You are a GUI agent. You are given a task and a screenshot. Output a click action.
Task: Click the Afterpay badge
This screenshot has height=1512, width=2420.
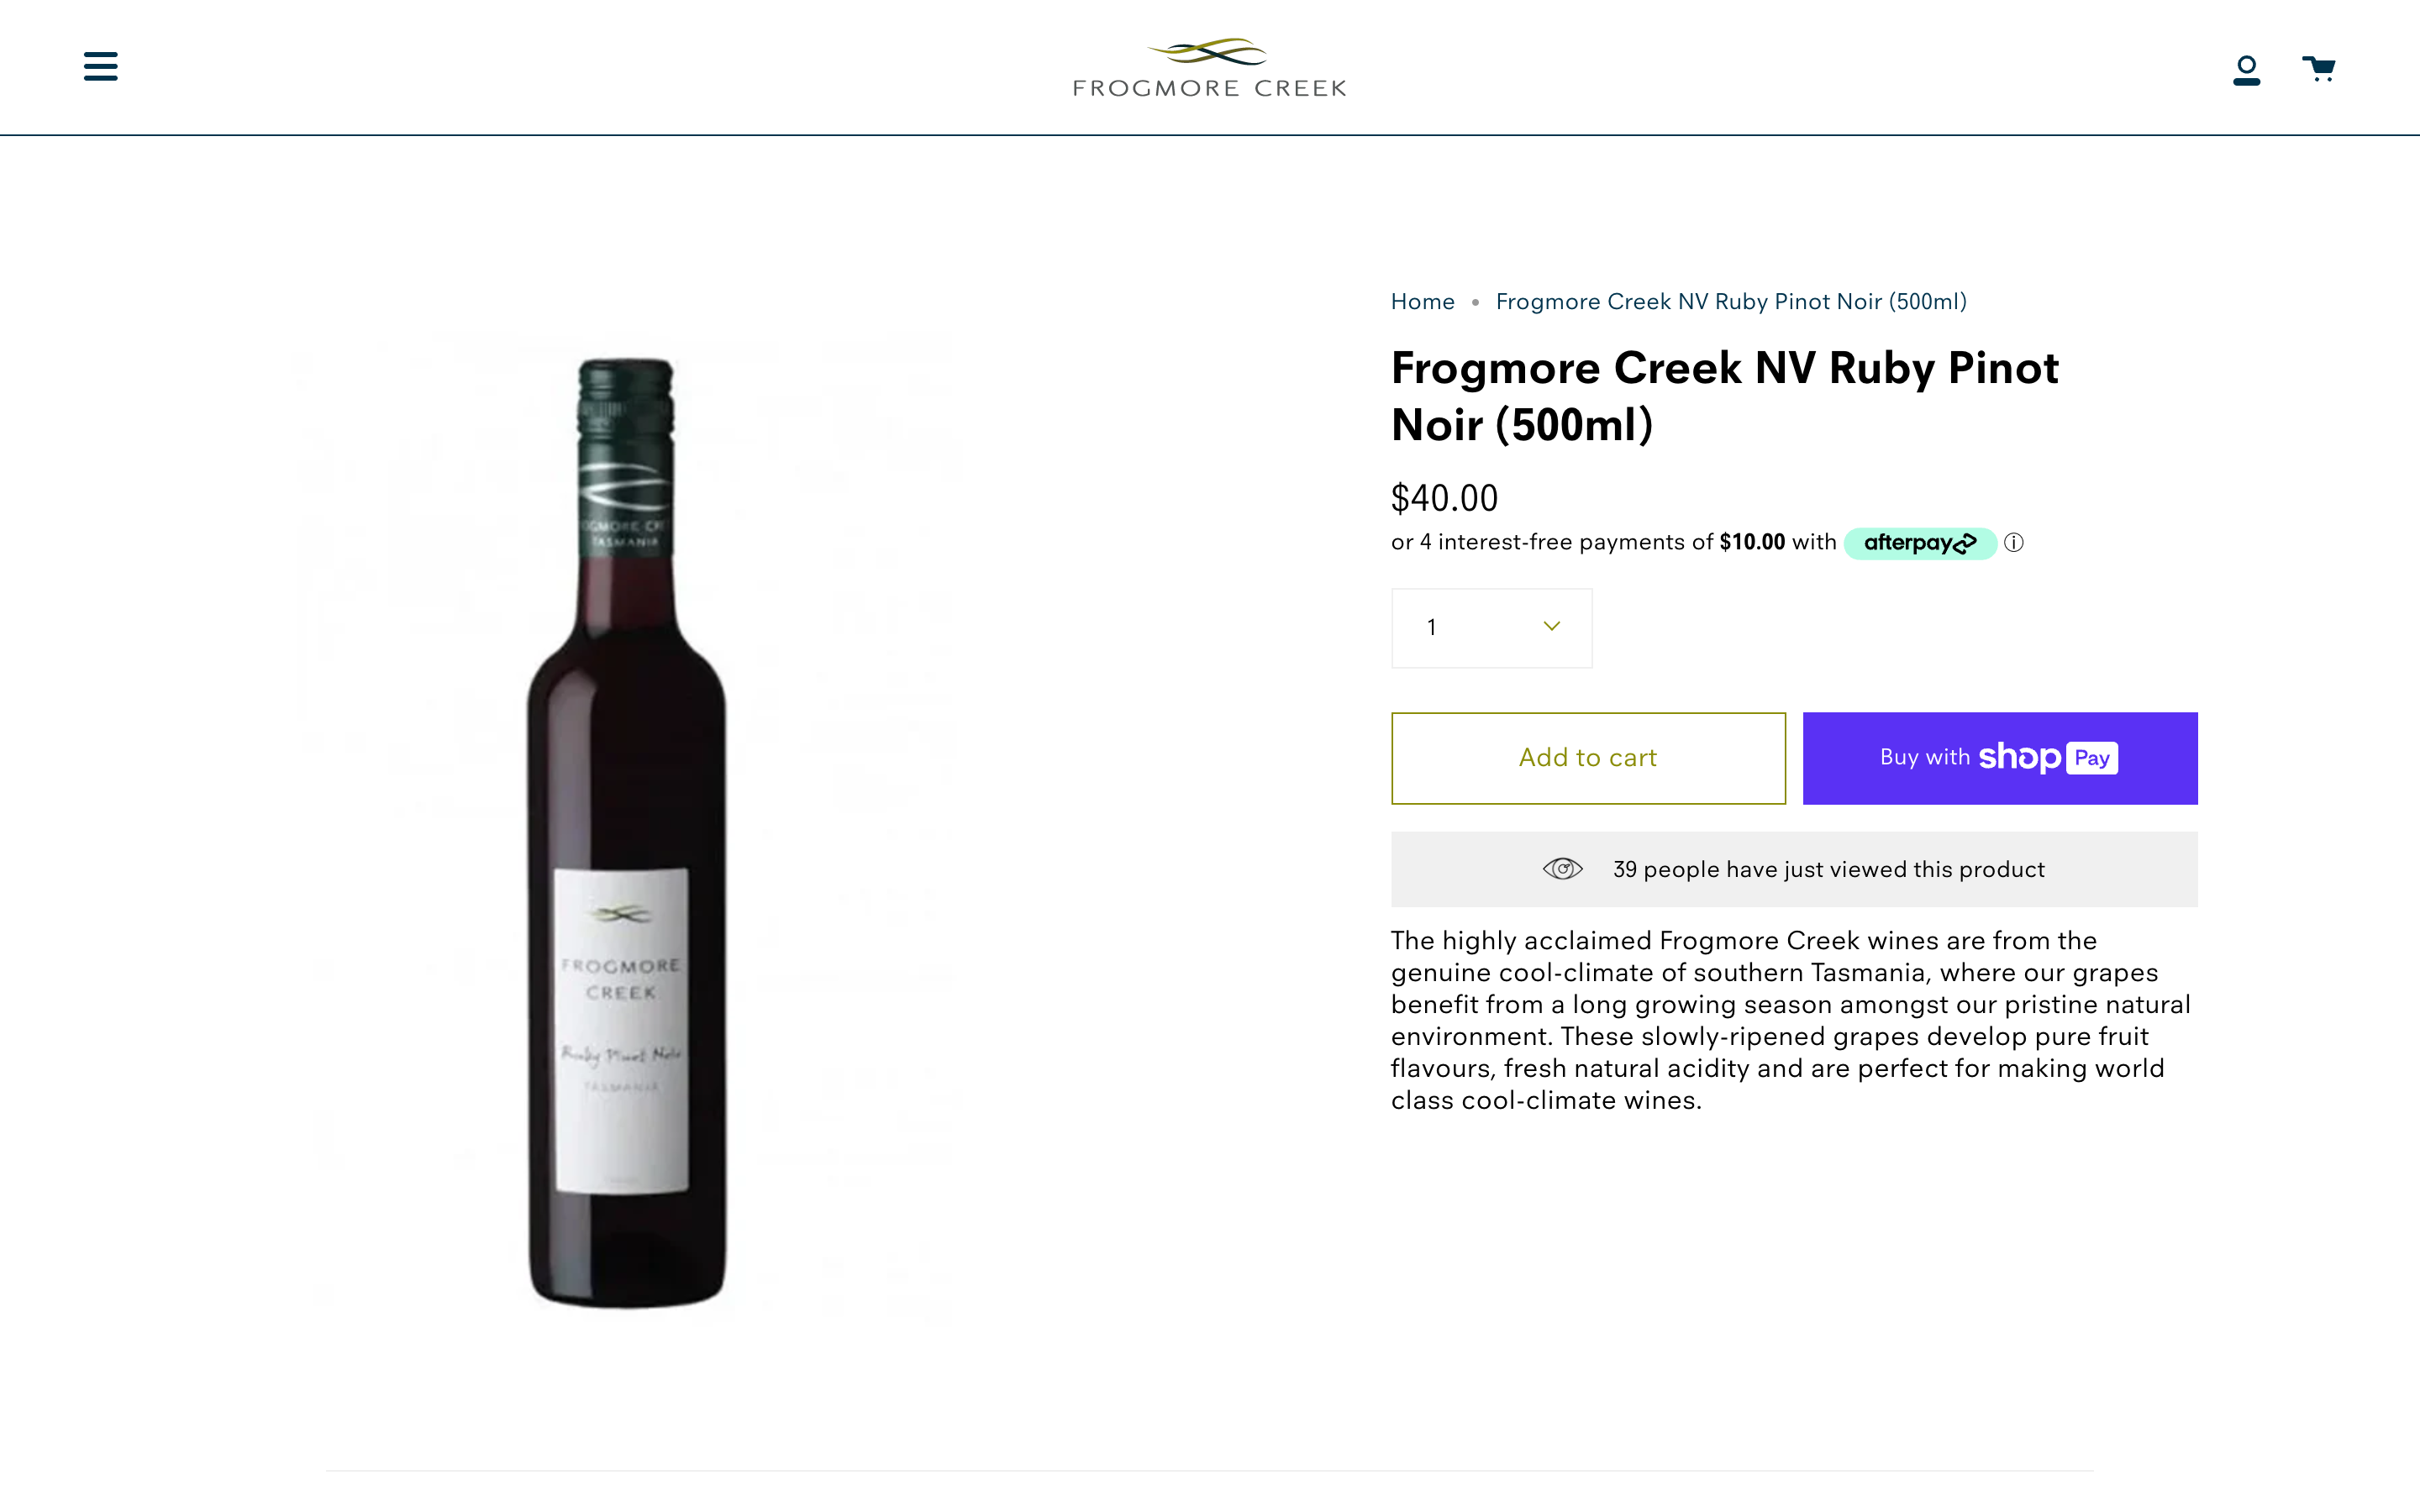(x=1919, y=543)
